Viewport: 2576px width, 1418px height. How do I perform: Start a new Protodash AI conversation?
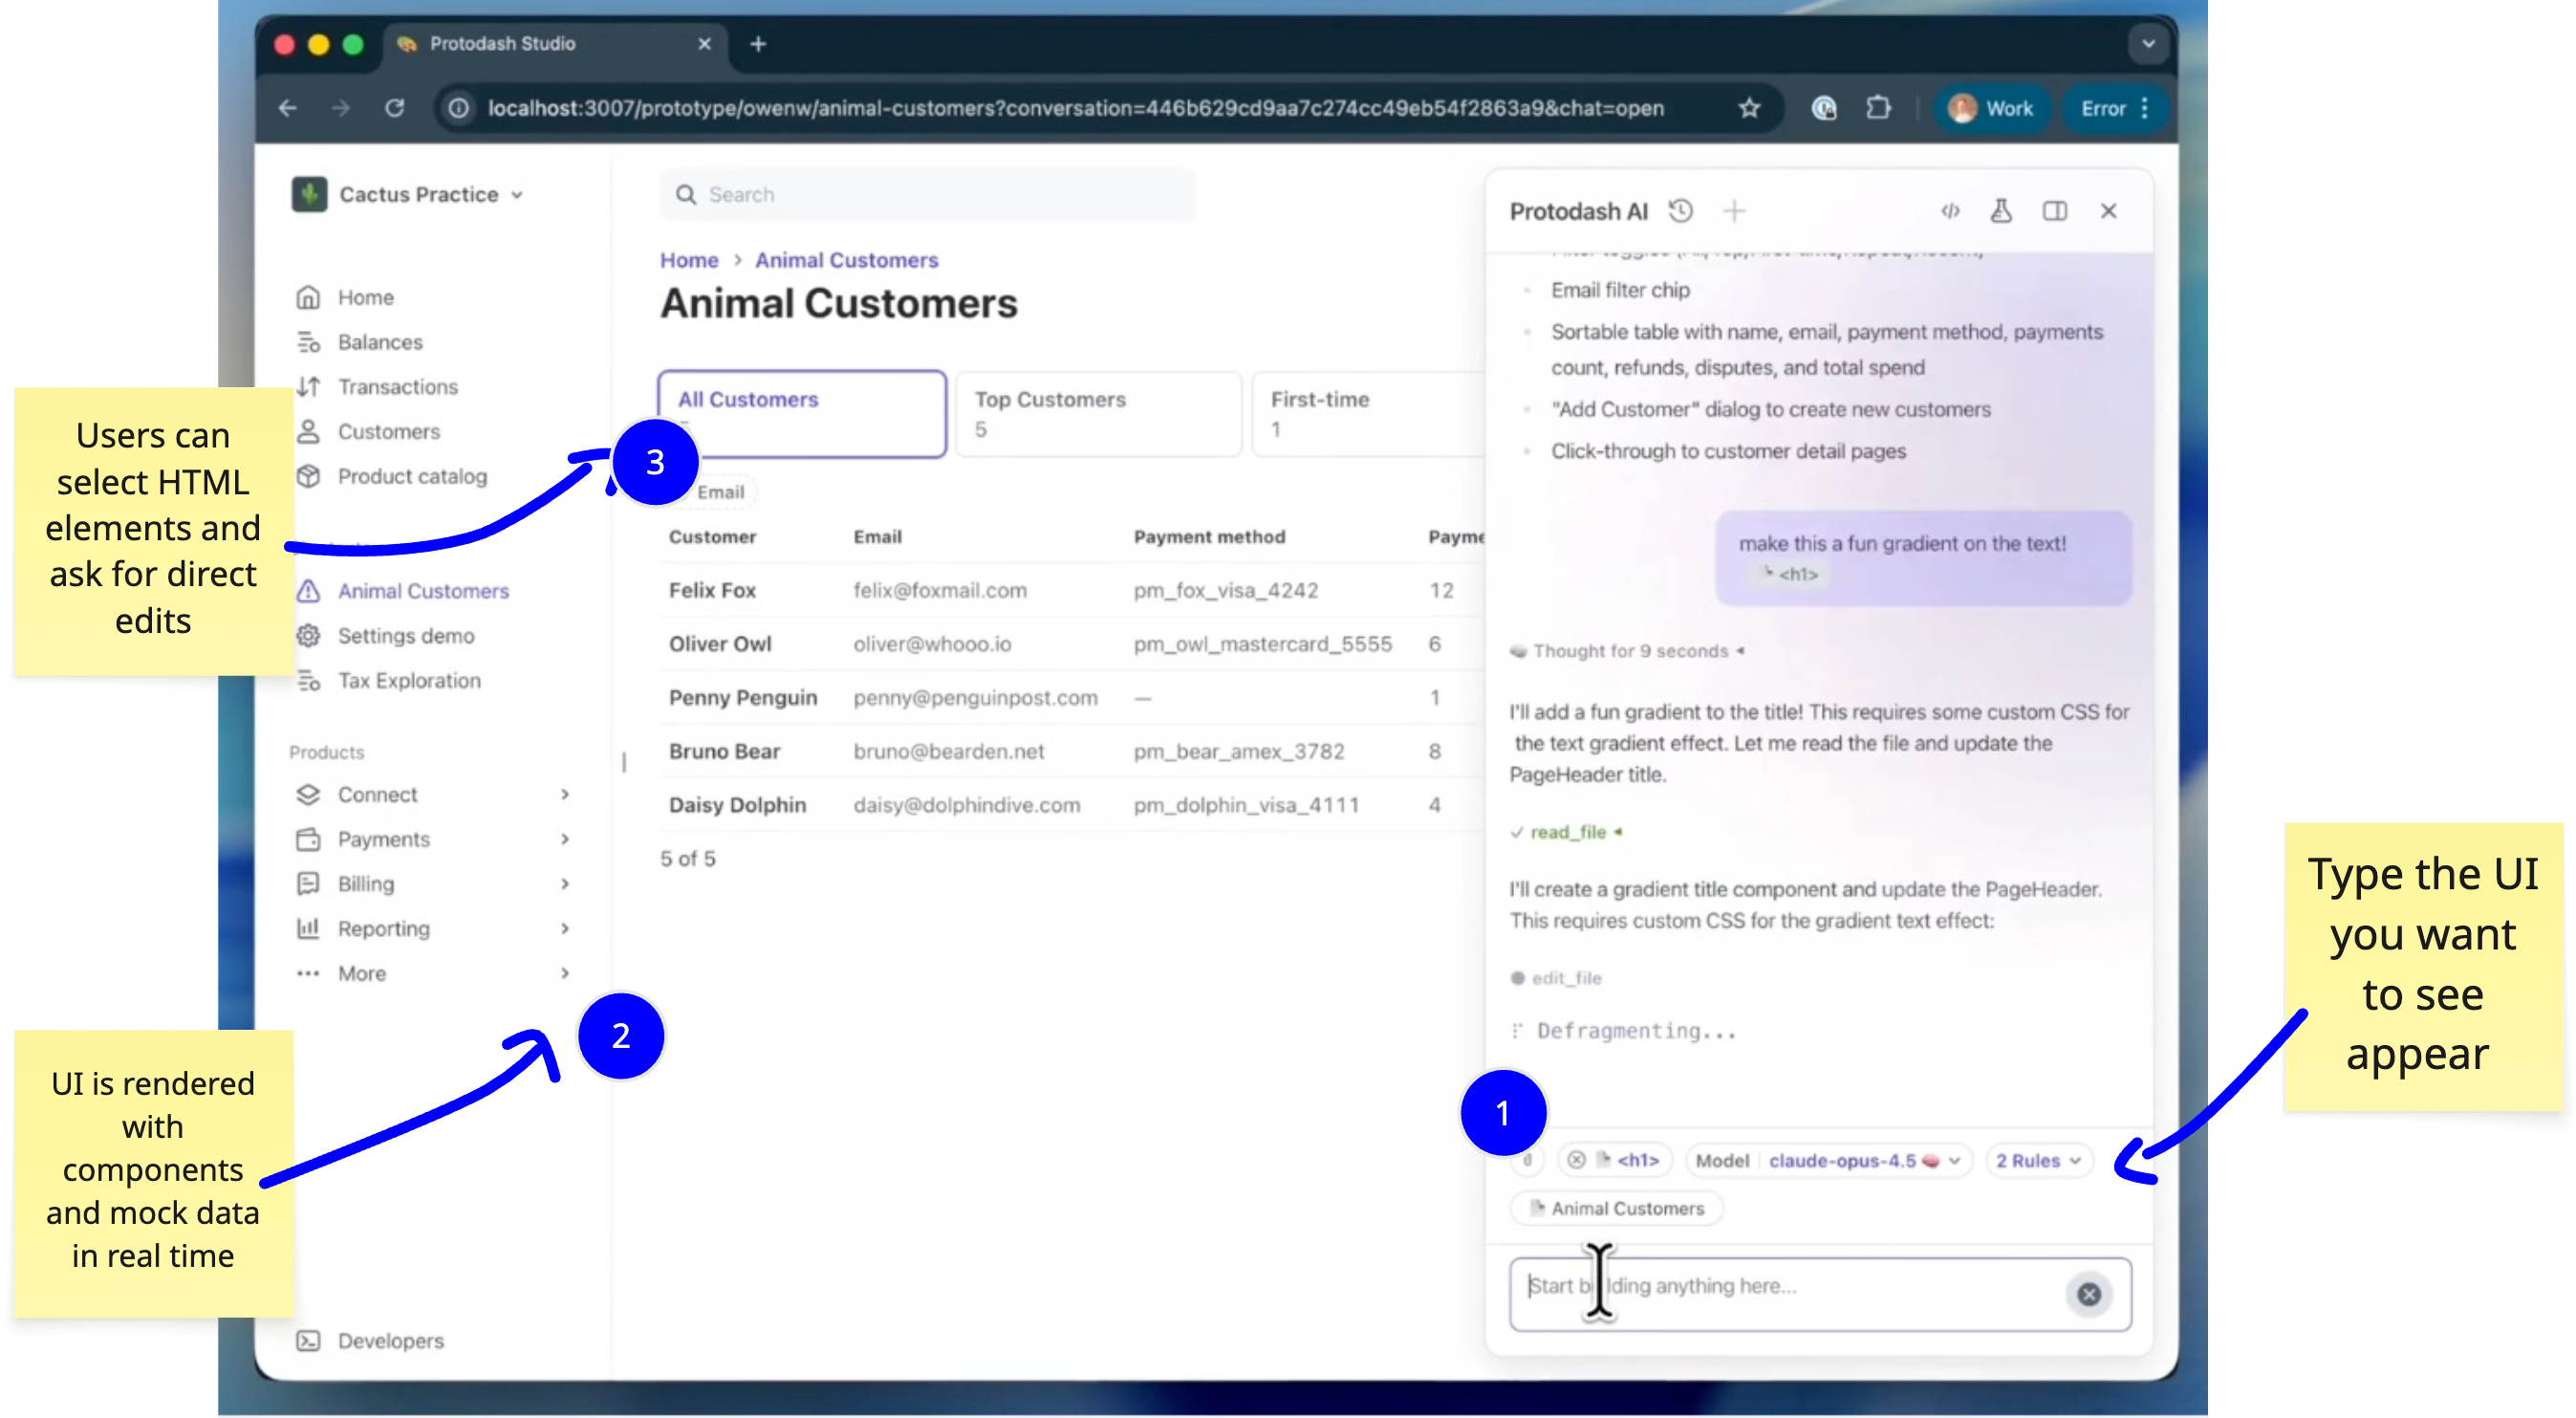coord(1735,211)
